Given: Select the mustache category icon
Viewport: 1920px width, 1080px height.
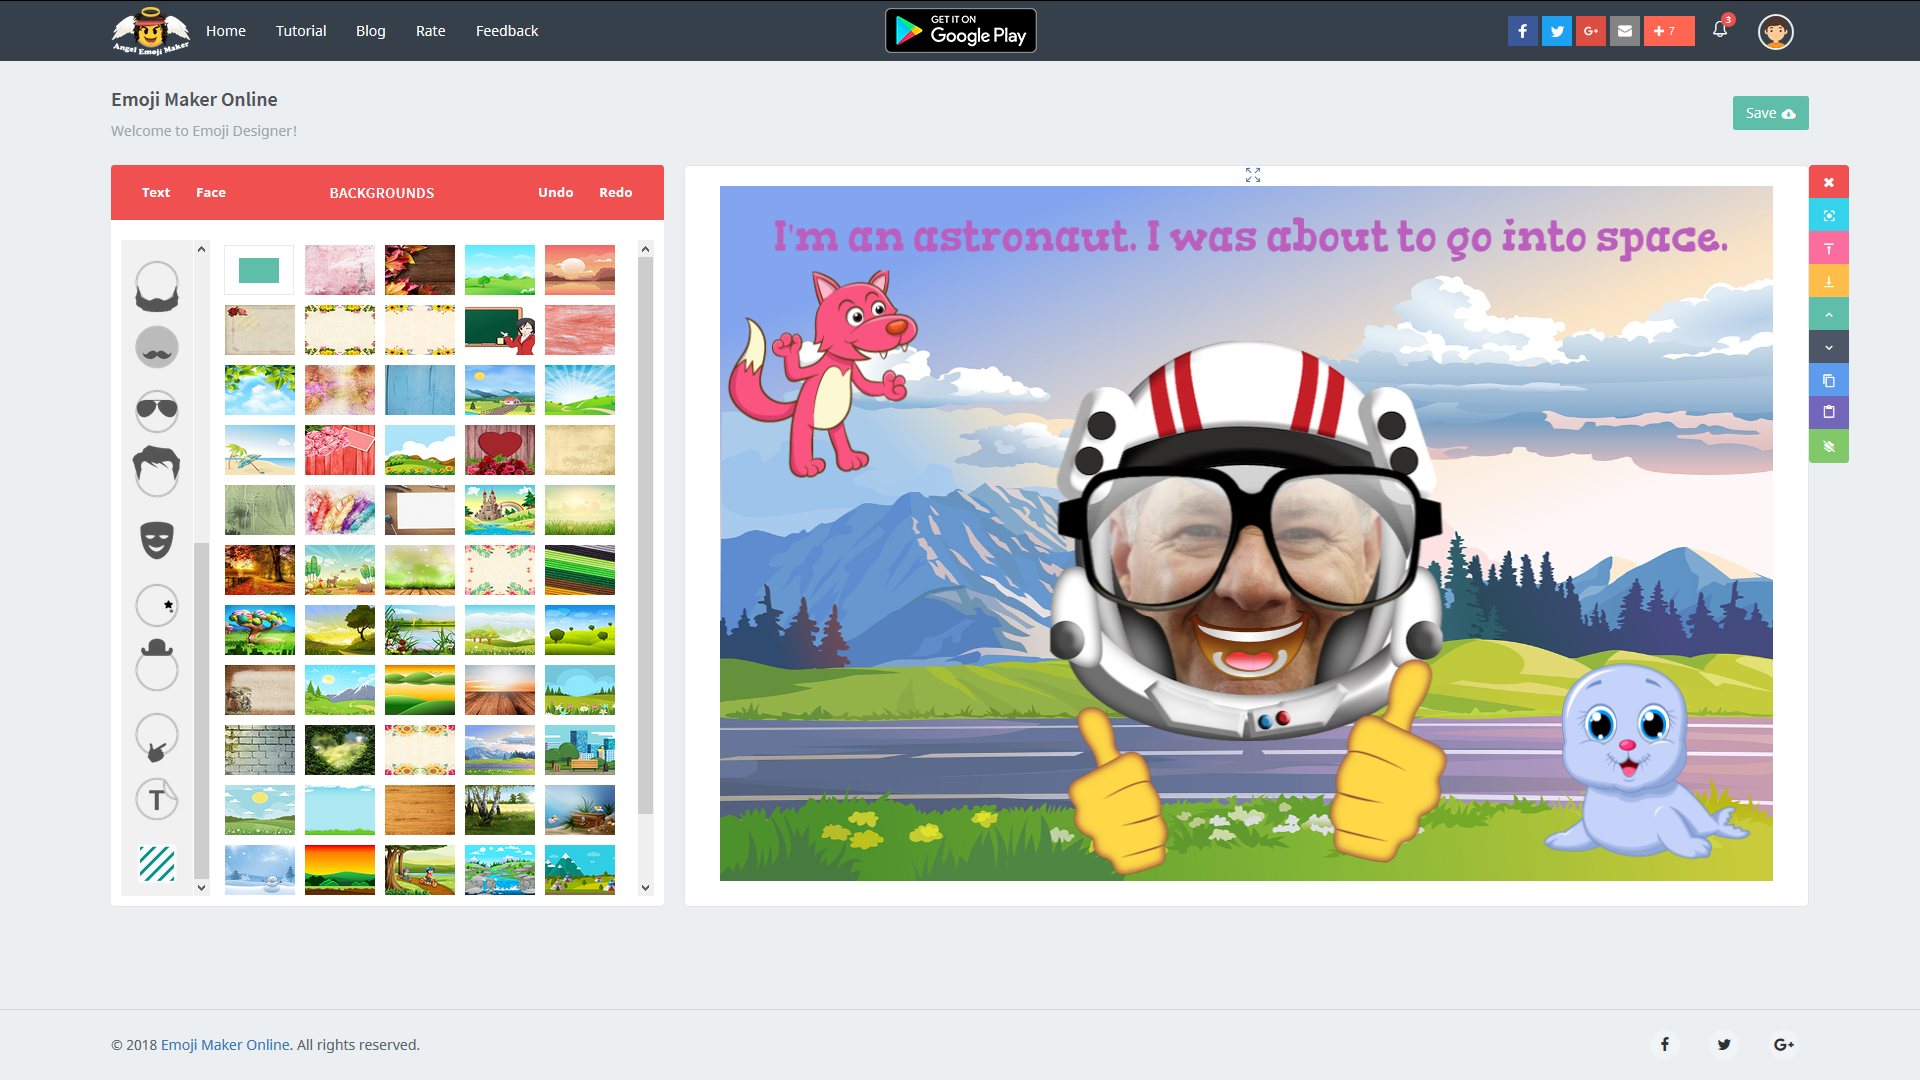Looking at the screenshot, I should click(157, 347).
